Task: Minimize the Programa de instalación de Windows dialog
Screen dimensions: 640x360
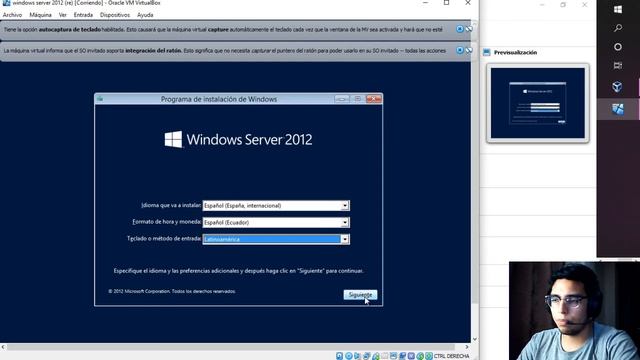Action: 342,99
